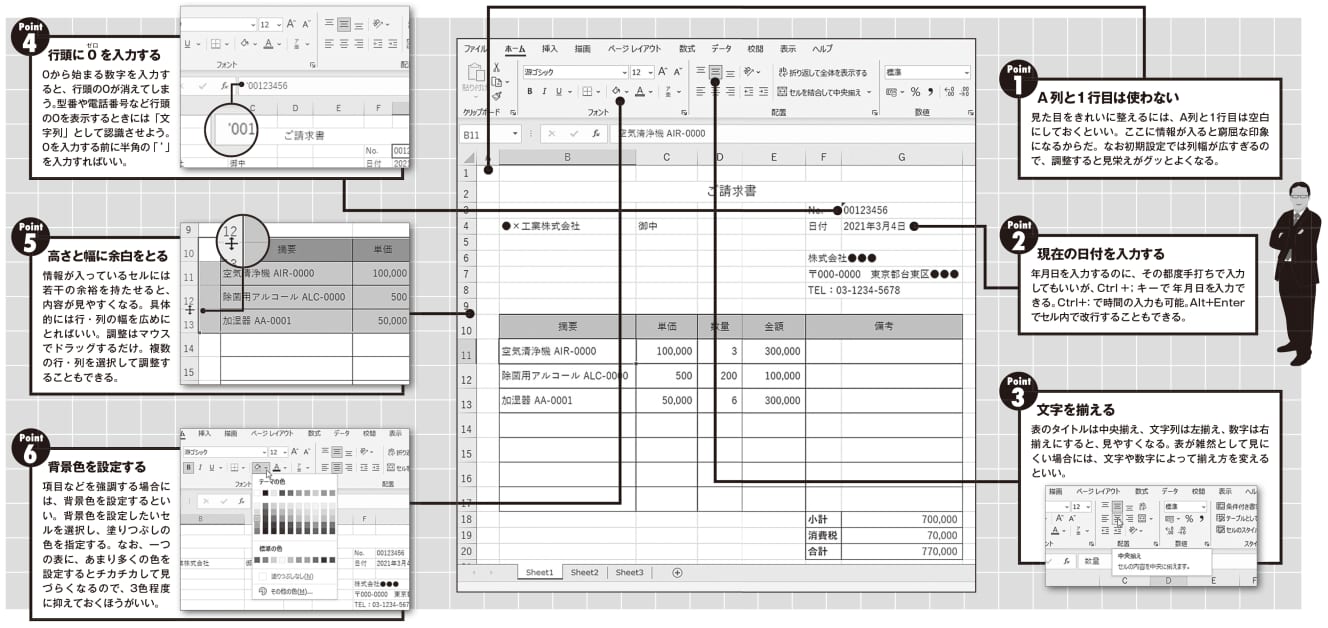Click the Increase Decimal icon
The height and width of the screenshot is (628, 1328).
950,92
